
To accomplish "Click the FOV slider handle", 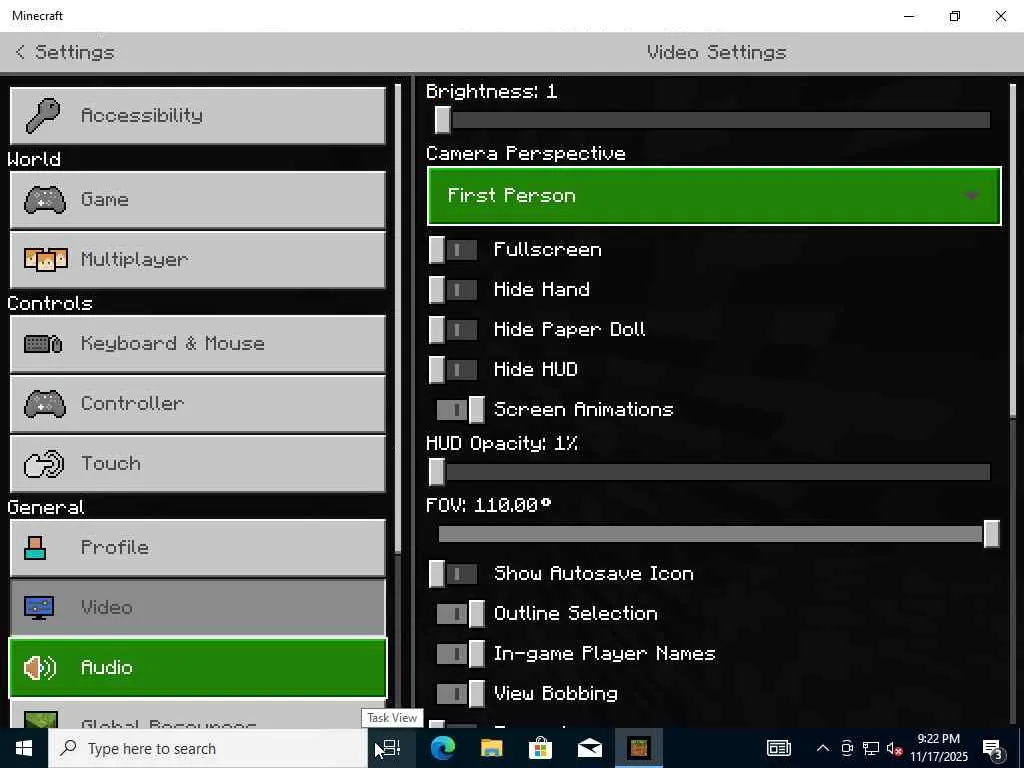I will coord(991,534).
